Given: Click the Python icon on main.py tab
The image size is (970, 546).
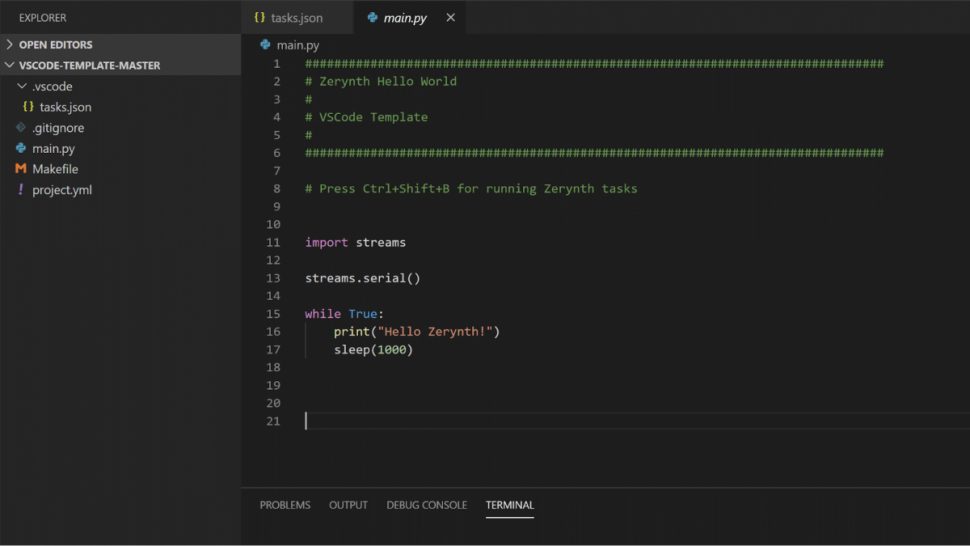Looking at the screenshot, I should click(372, 17).
